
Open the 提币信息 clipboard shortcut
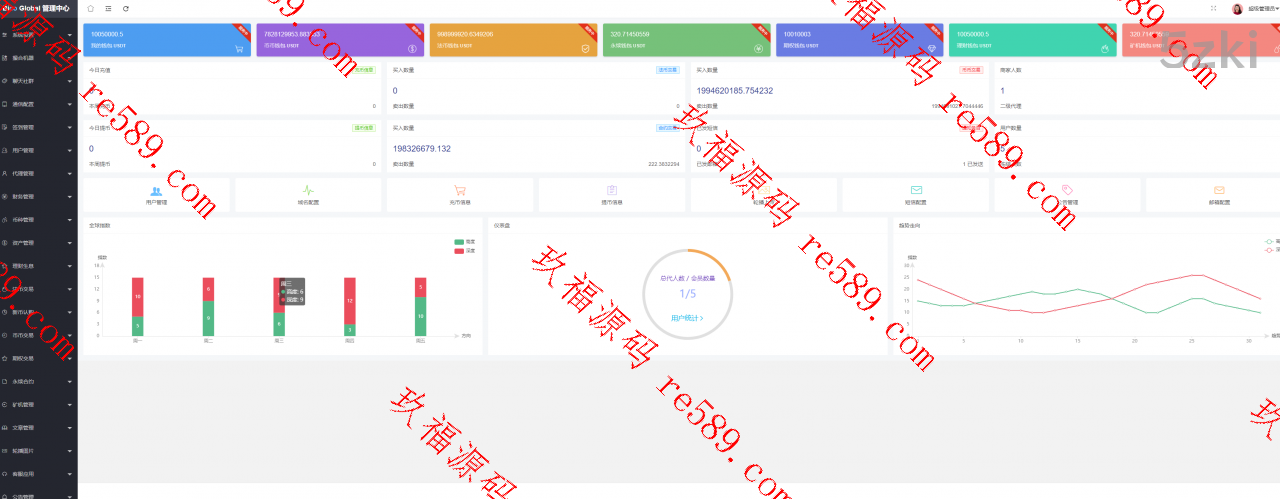pos(612,194)
